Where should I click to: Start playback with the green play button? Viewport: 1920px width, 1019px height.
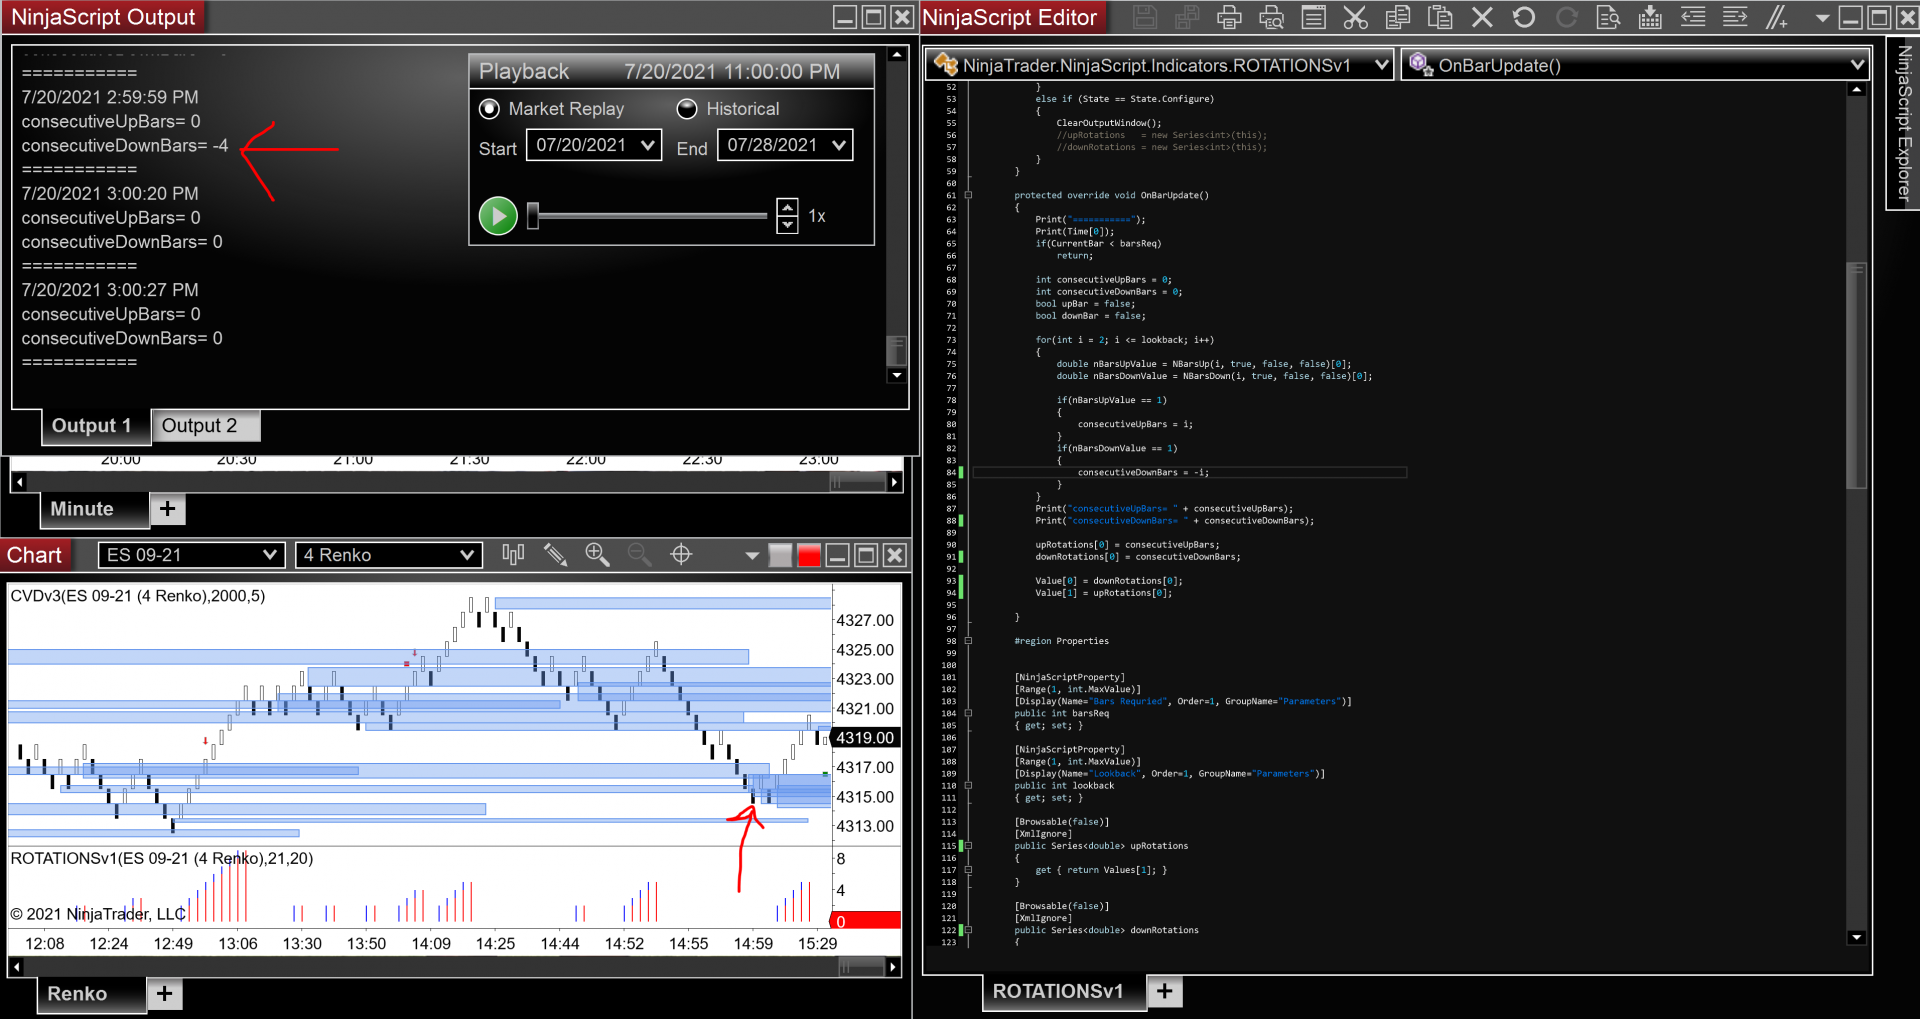pos(498,216)
